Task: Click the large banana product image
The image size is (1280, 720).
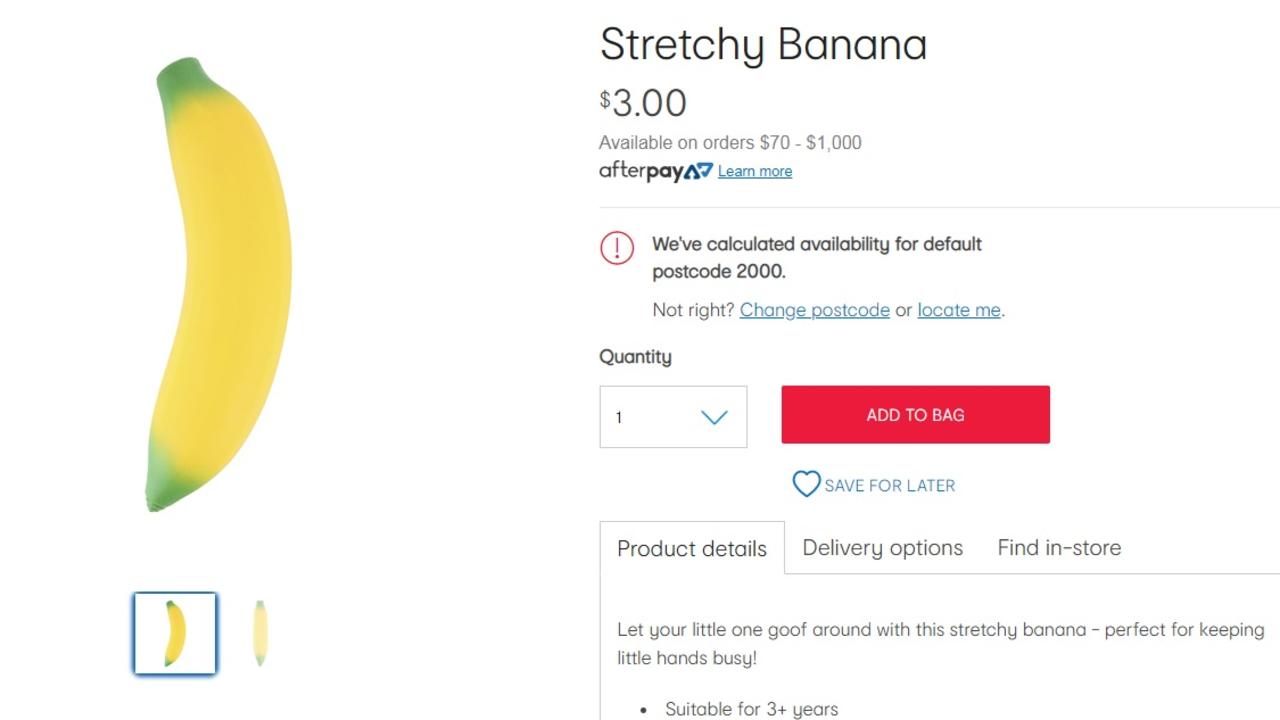Action: (219, 285)
